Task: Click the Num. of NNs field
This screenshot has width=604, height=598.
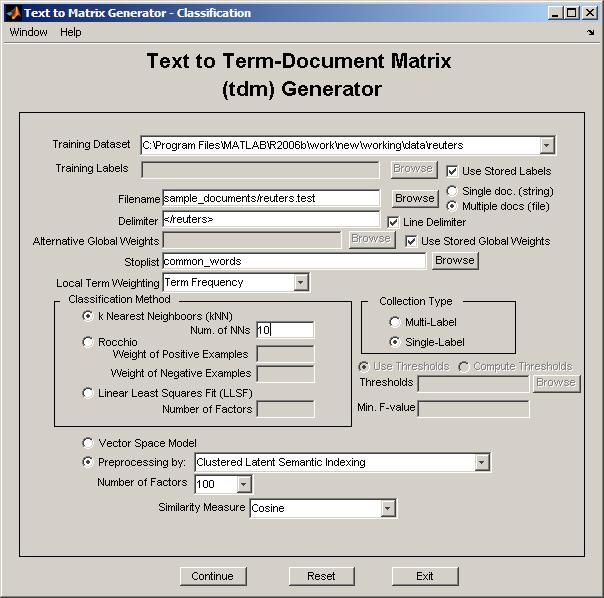Action: point(285,330)
